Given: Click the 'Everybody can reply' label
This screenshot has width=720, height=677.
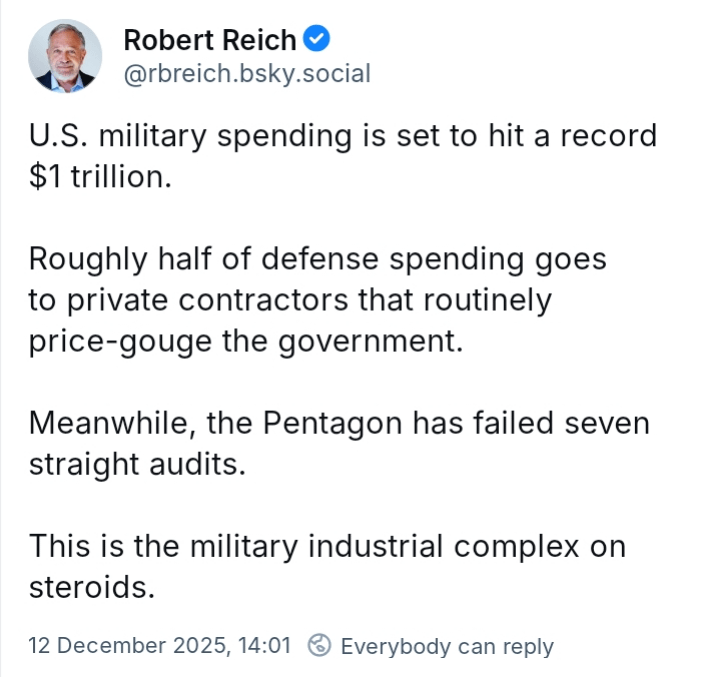Looking at the screenshot, I should click(447, 646).
